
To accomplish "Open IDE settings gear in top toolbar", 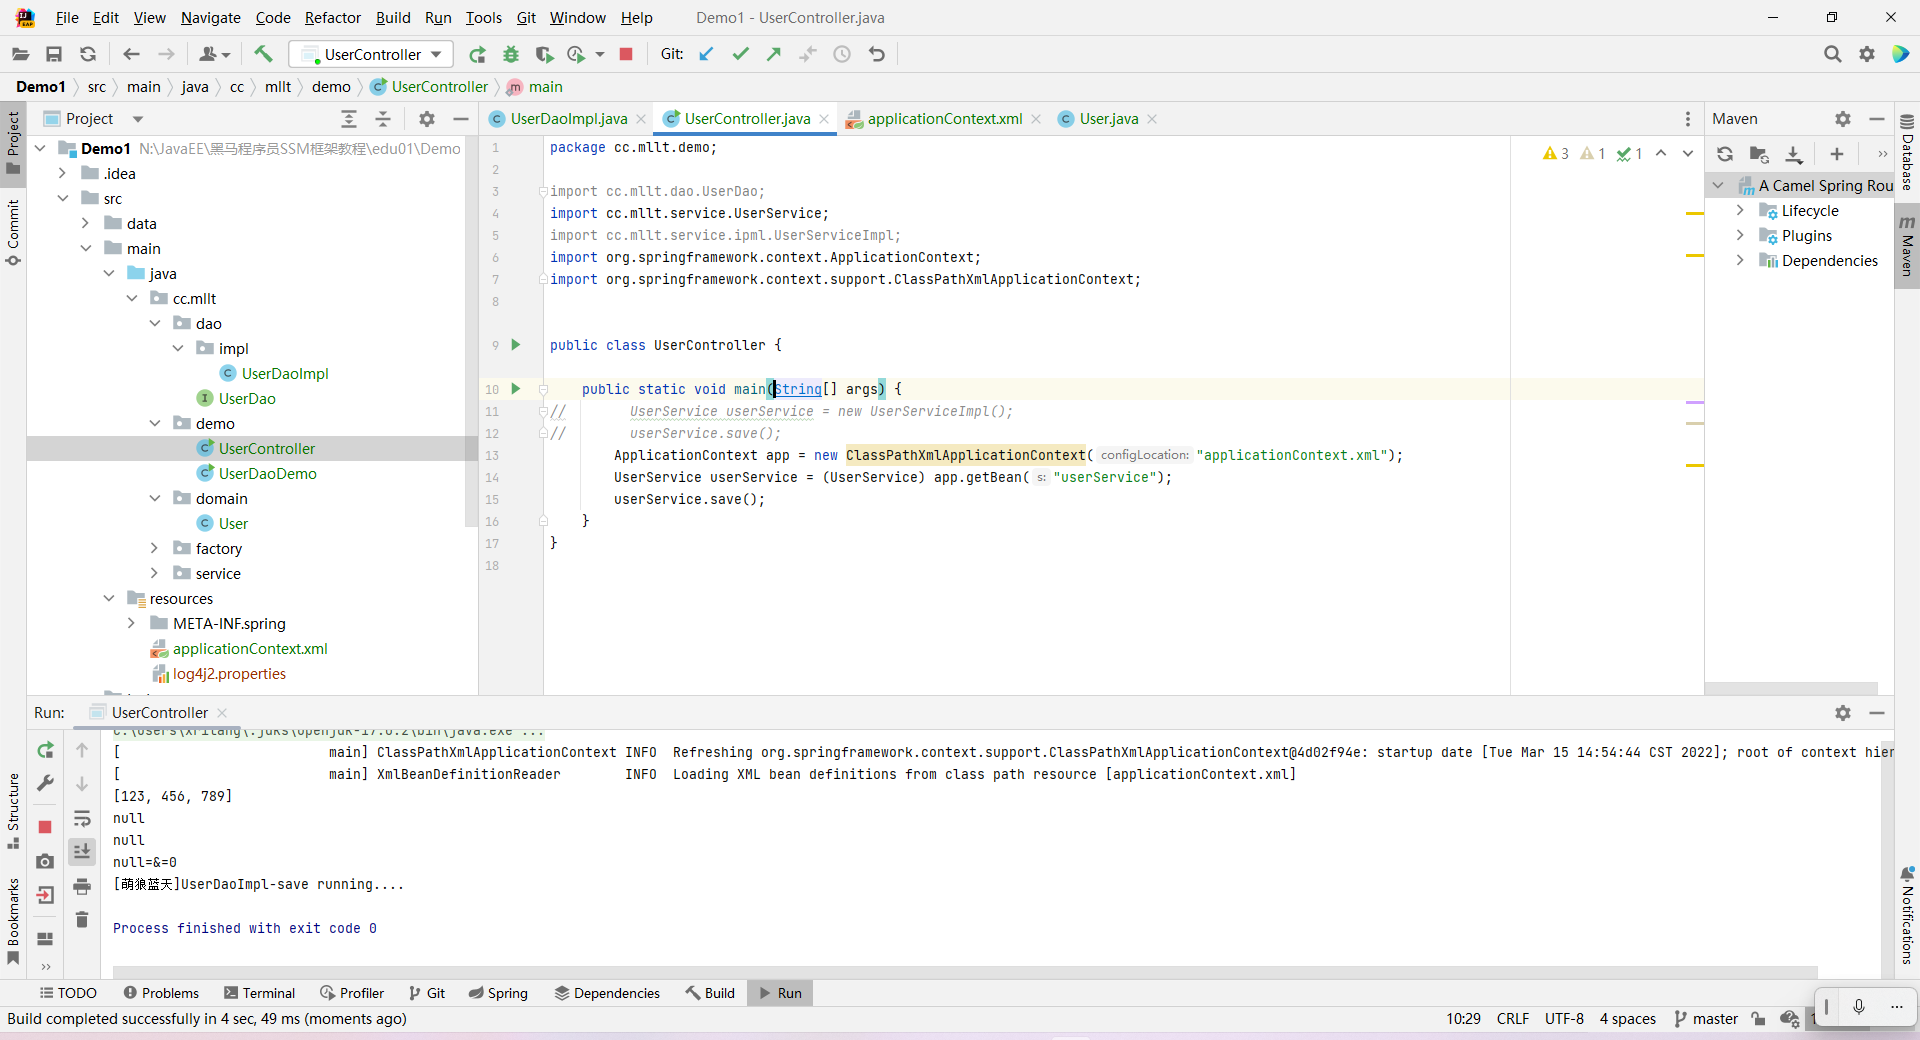I will pyautogui.click(x=1867, y=54).
